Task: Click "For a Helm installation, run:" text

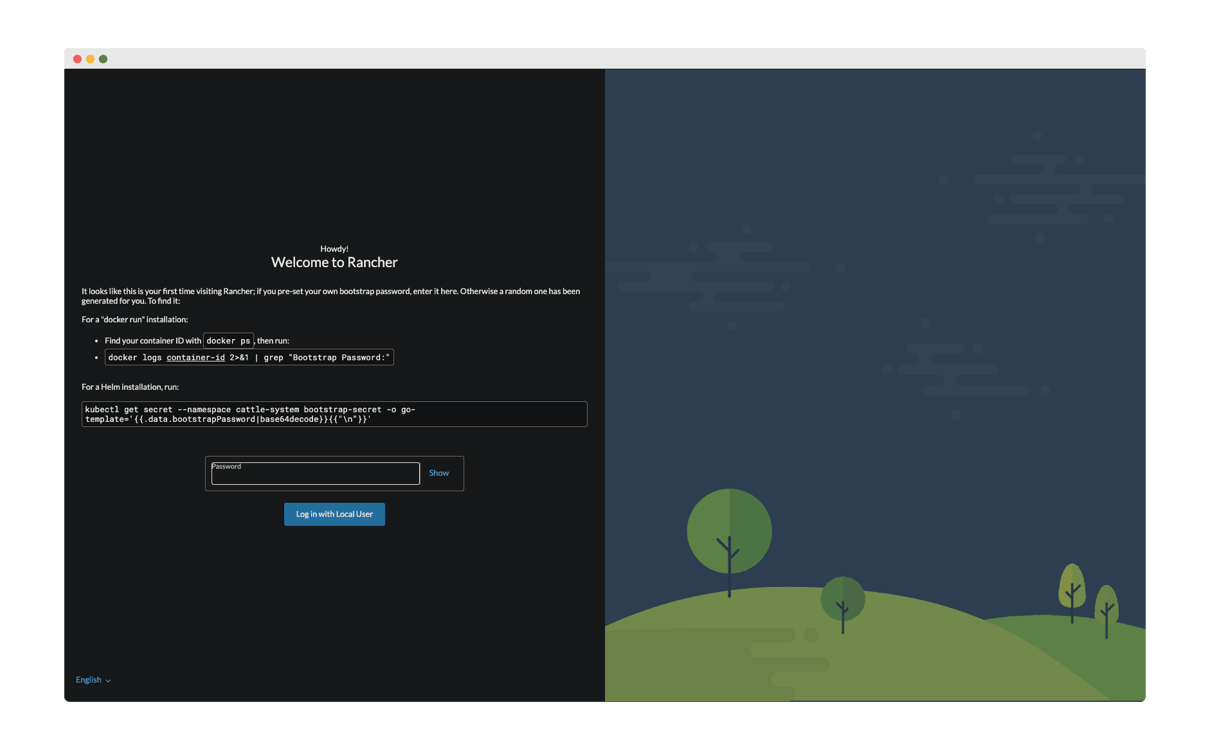Action: tap(130, 387)
